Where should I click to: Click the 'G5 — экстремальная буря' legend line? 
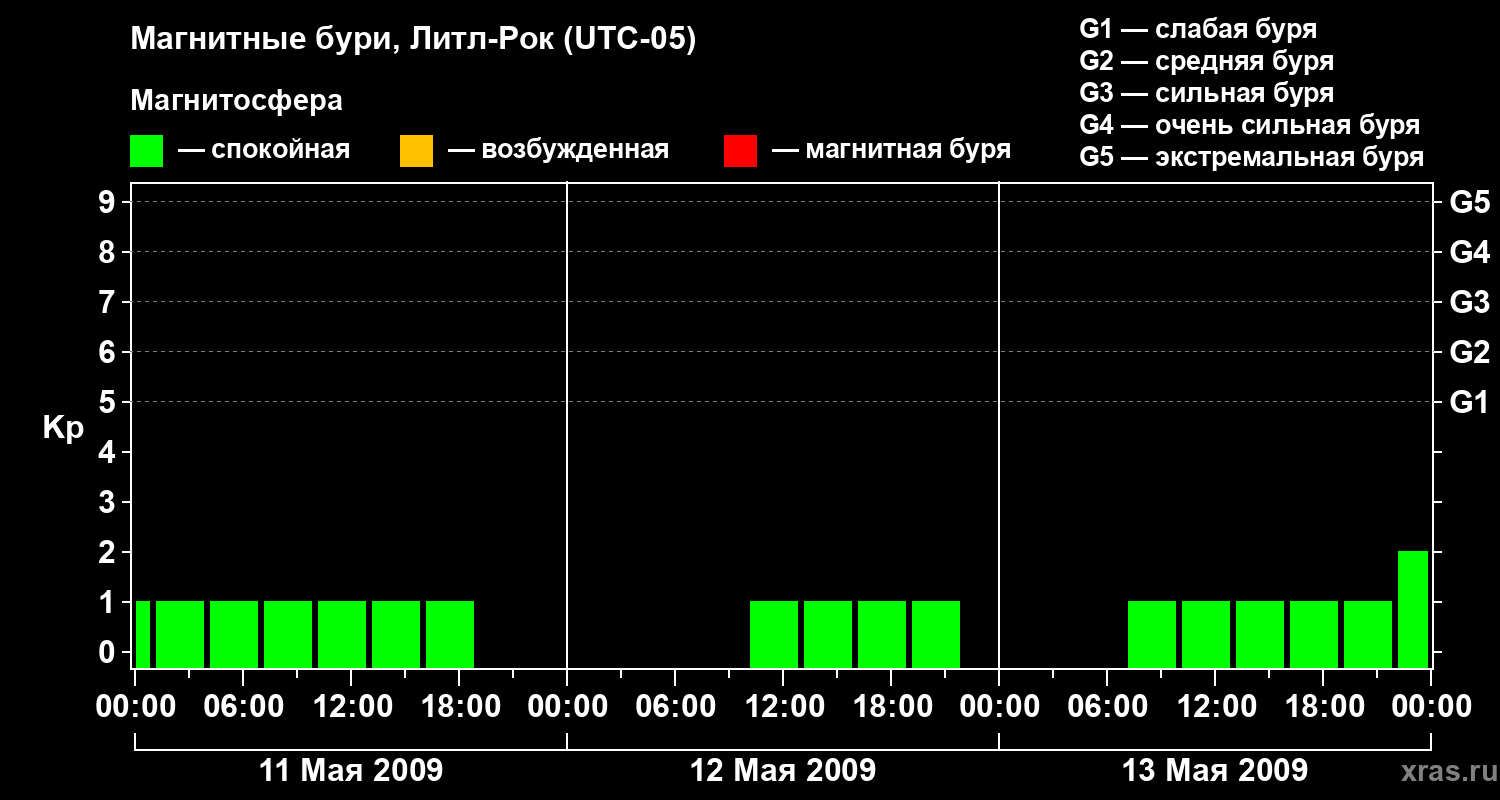point(1251,157)
